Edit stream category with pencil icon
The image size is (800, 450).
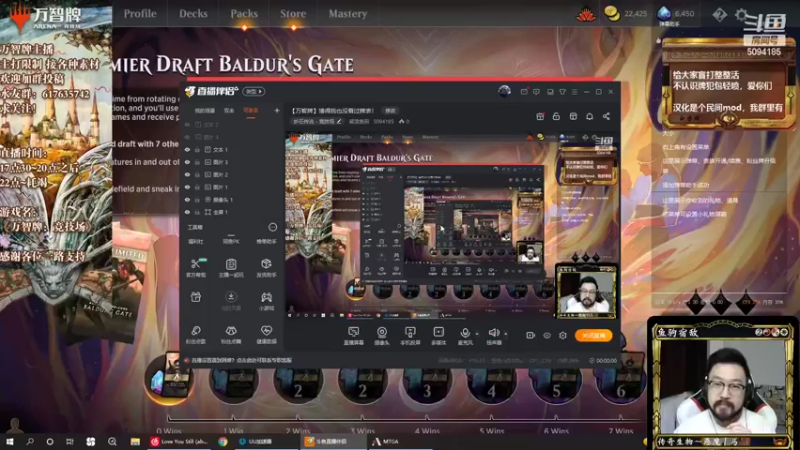[x=339, y=121]
